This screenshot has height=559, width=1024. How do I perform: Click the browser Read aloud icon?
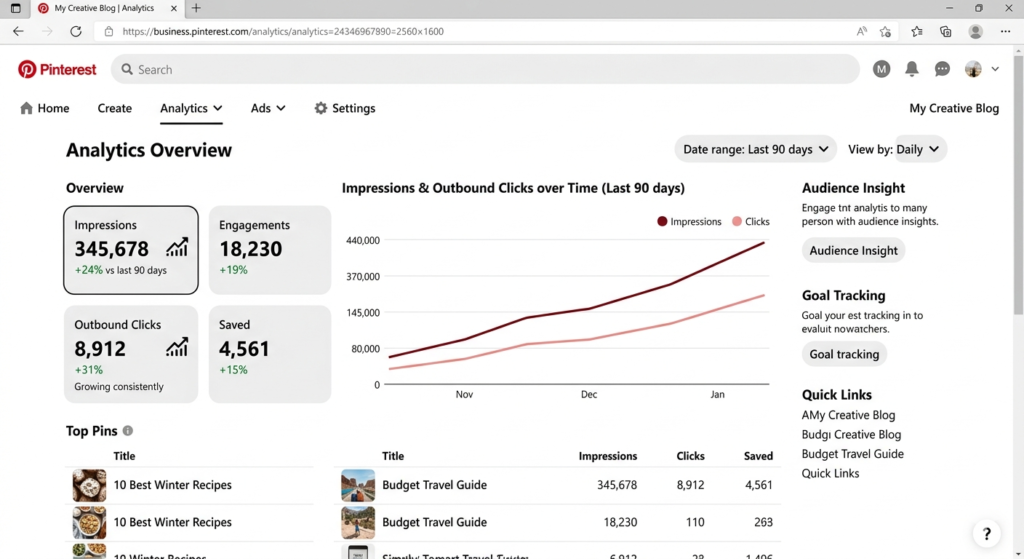click(x=861, y=31)
